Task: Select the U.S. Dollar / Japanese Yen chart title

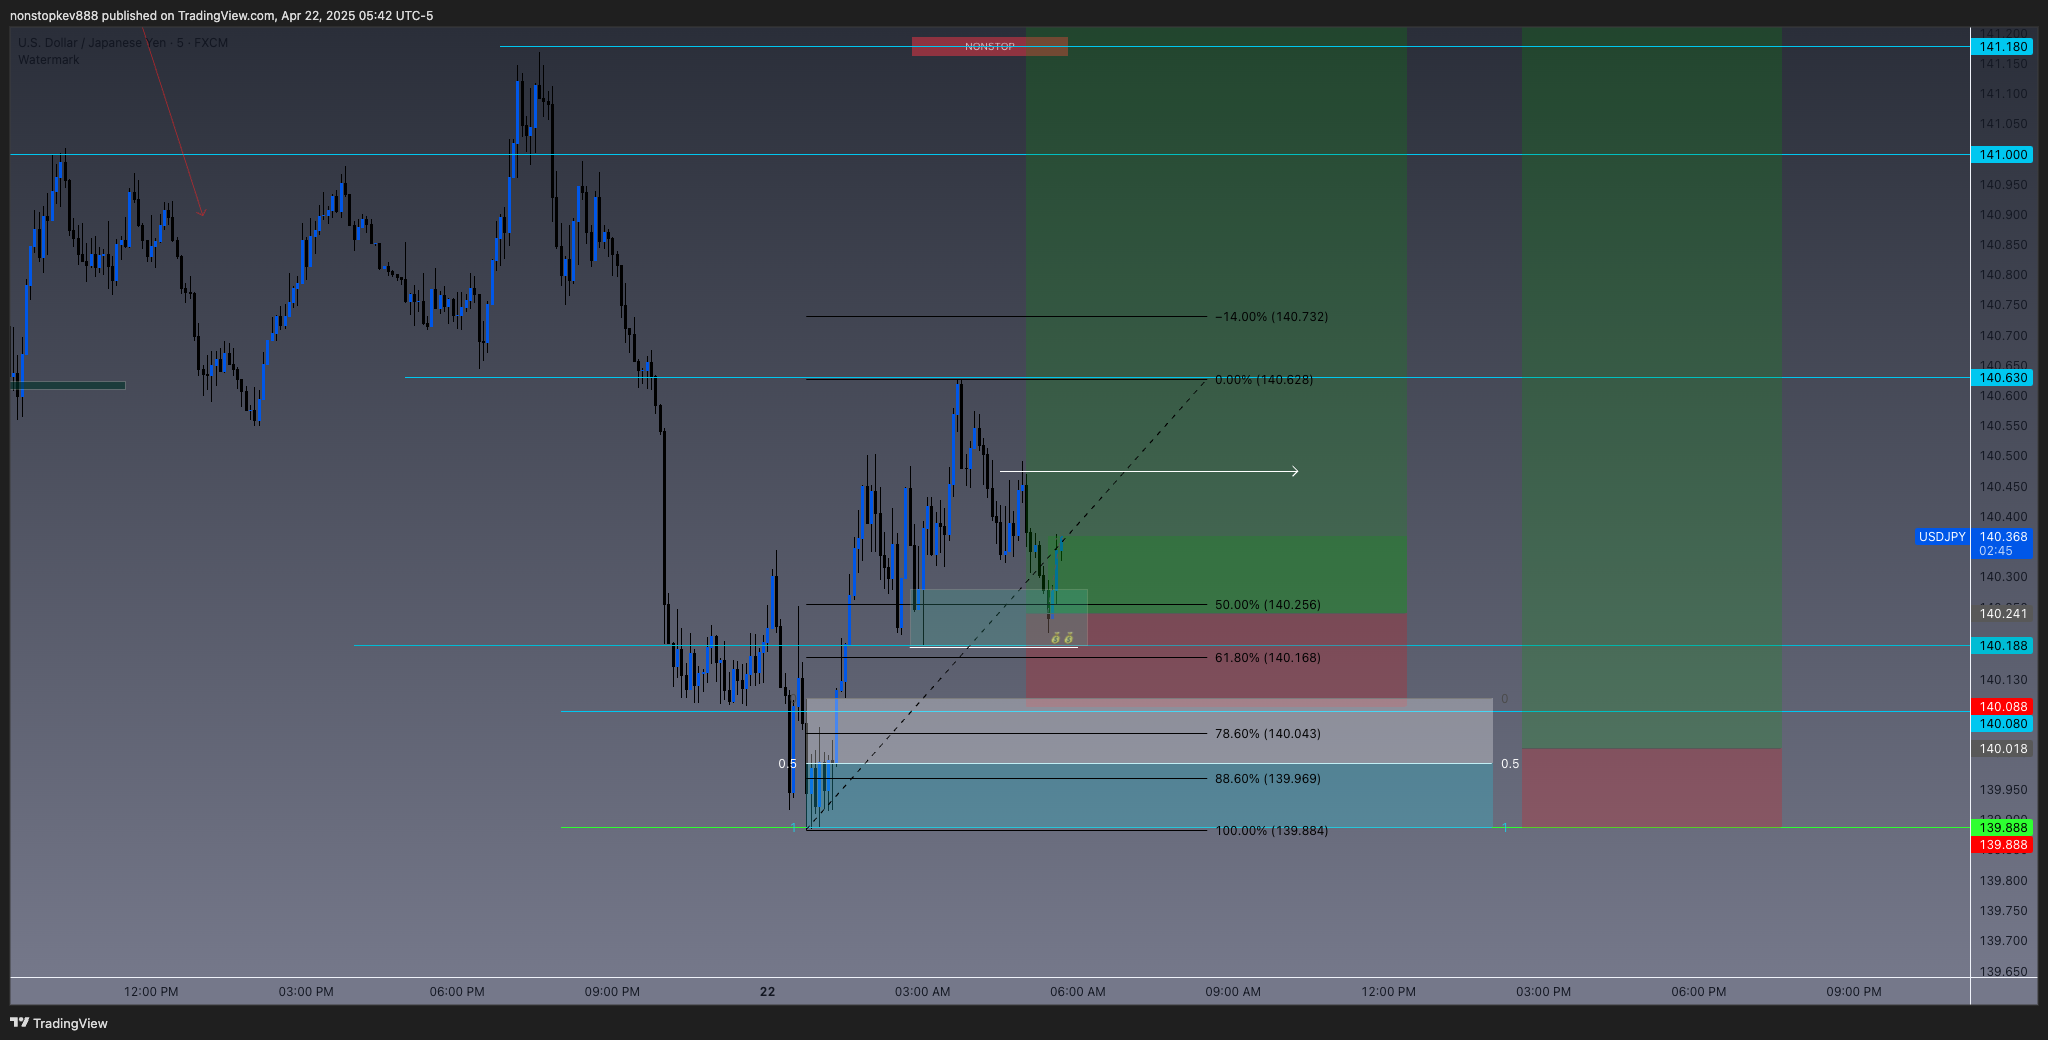Action: coord(123,43)
